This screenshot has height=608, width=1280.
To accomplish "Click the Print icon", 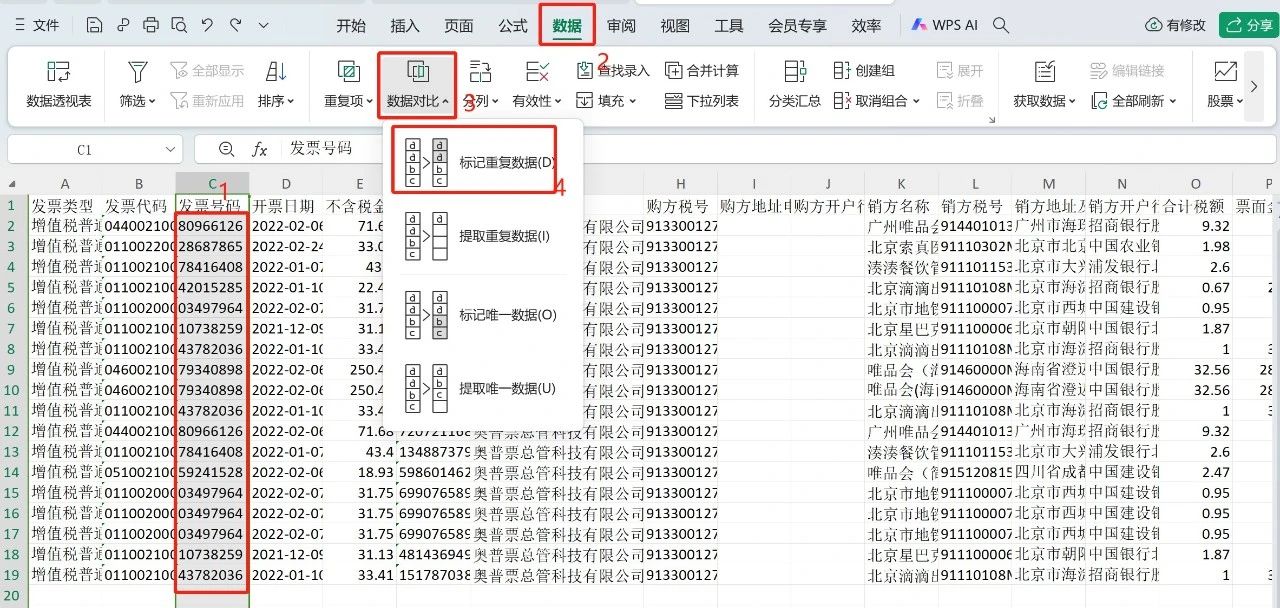I will point(150,25).
